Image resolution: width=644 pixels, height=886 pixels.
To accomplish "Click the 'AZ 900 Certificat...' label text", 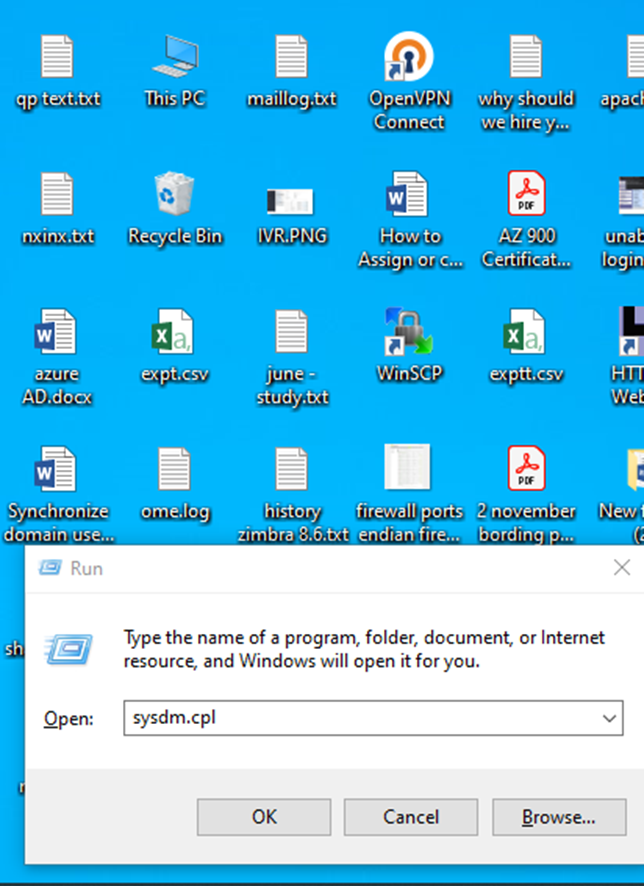I will 526,248.
